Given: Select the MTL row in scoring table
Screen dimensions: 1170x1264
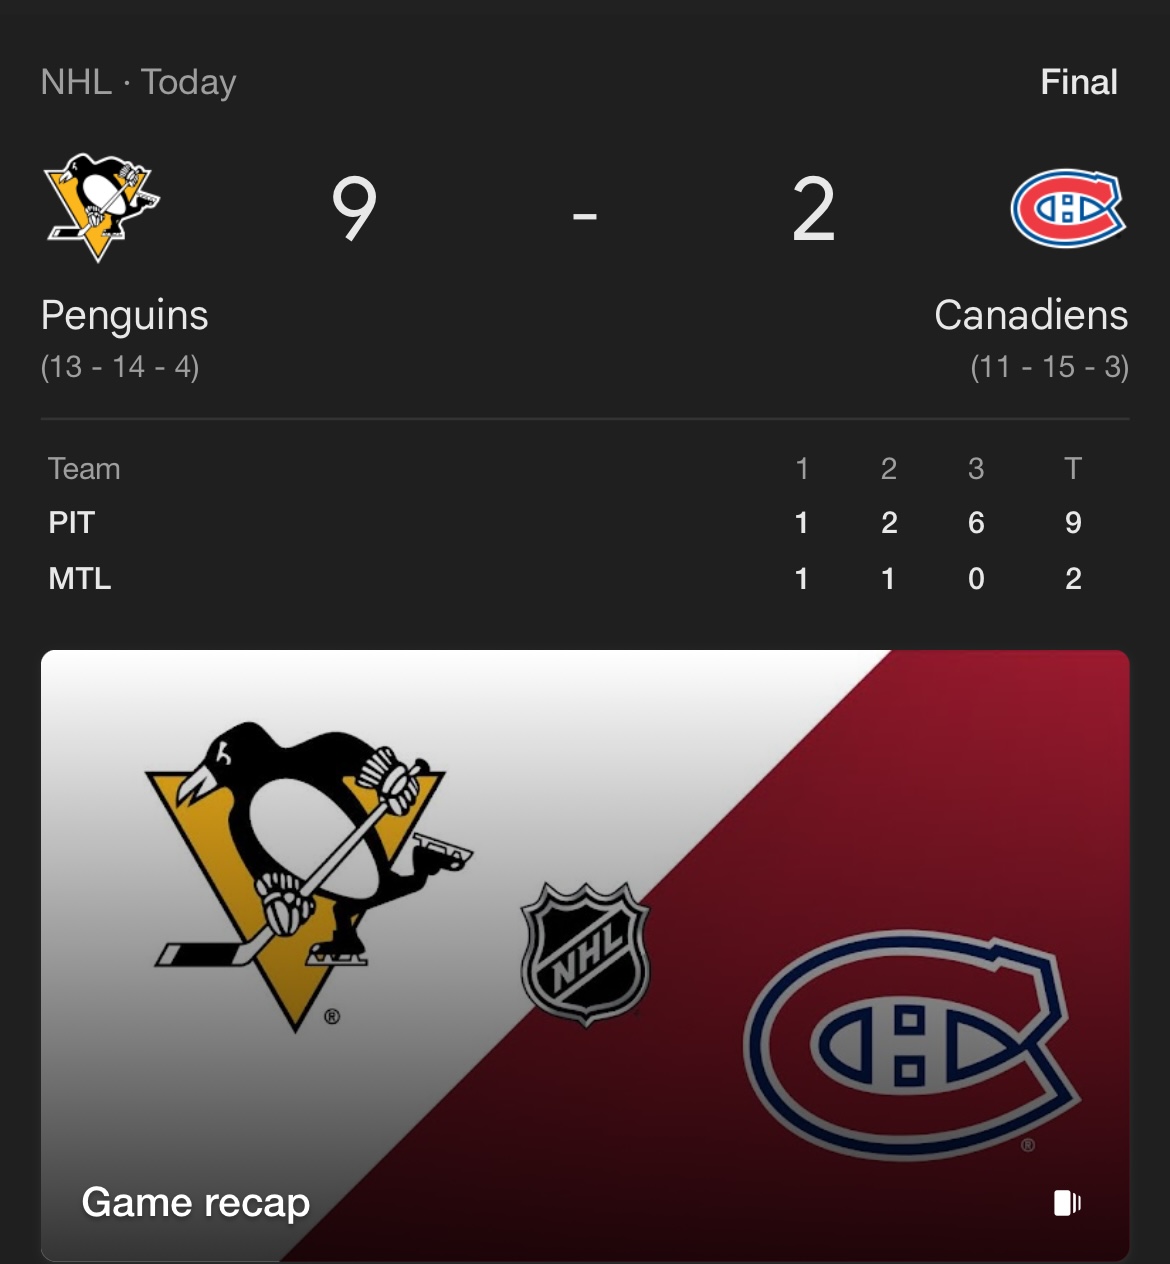Looking at the screenshot, I should pos(585,578).
